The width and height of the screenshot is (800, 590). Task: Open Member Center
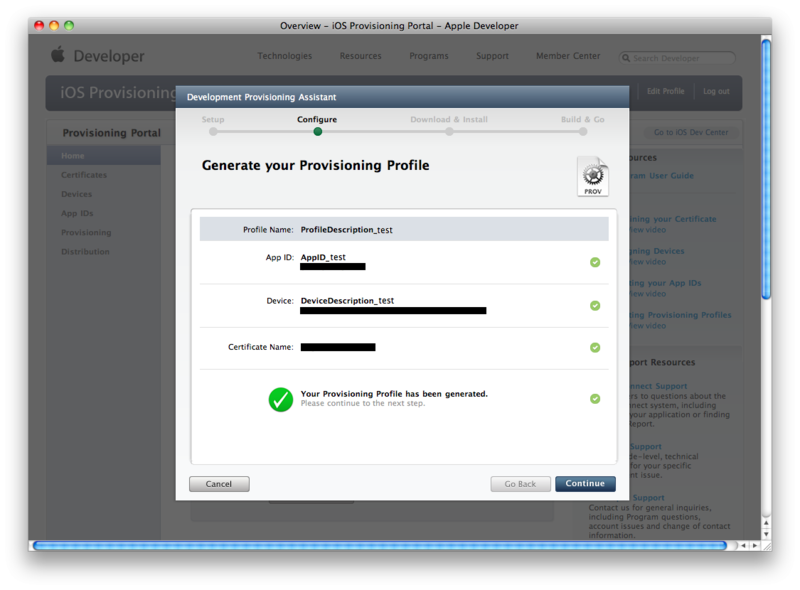pos(568,56)
